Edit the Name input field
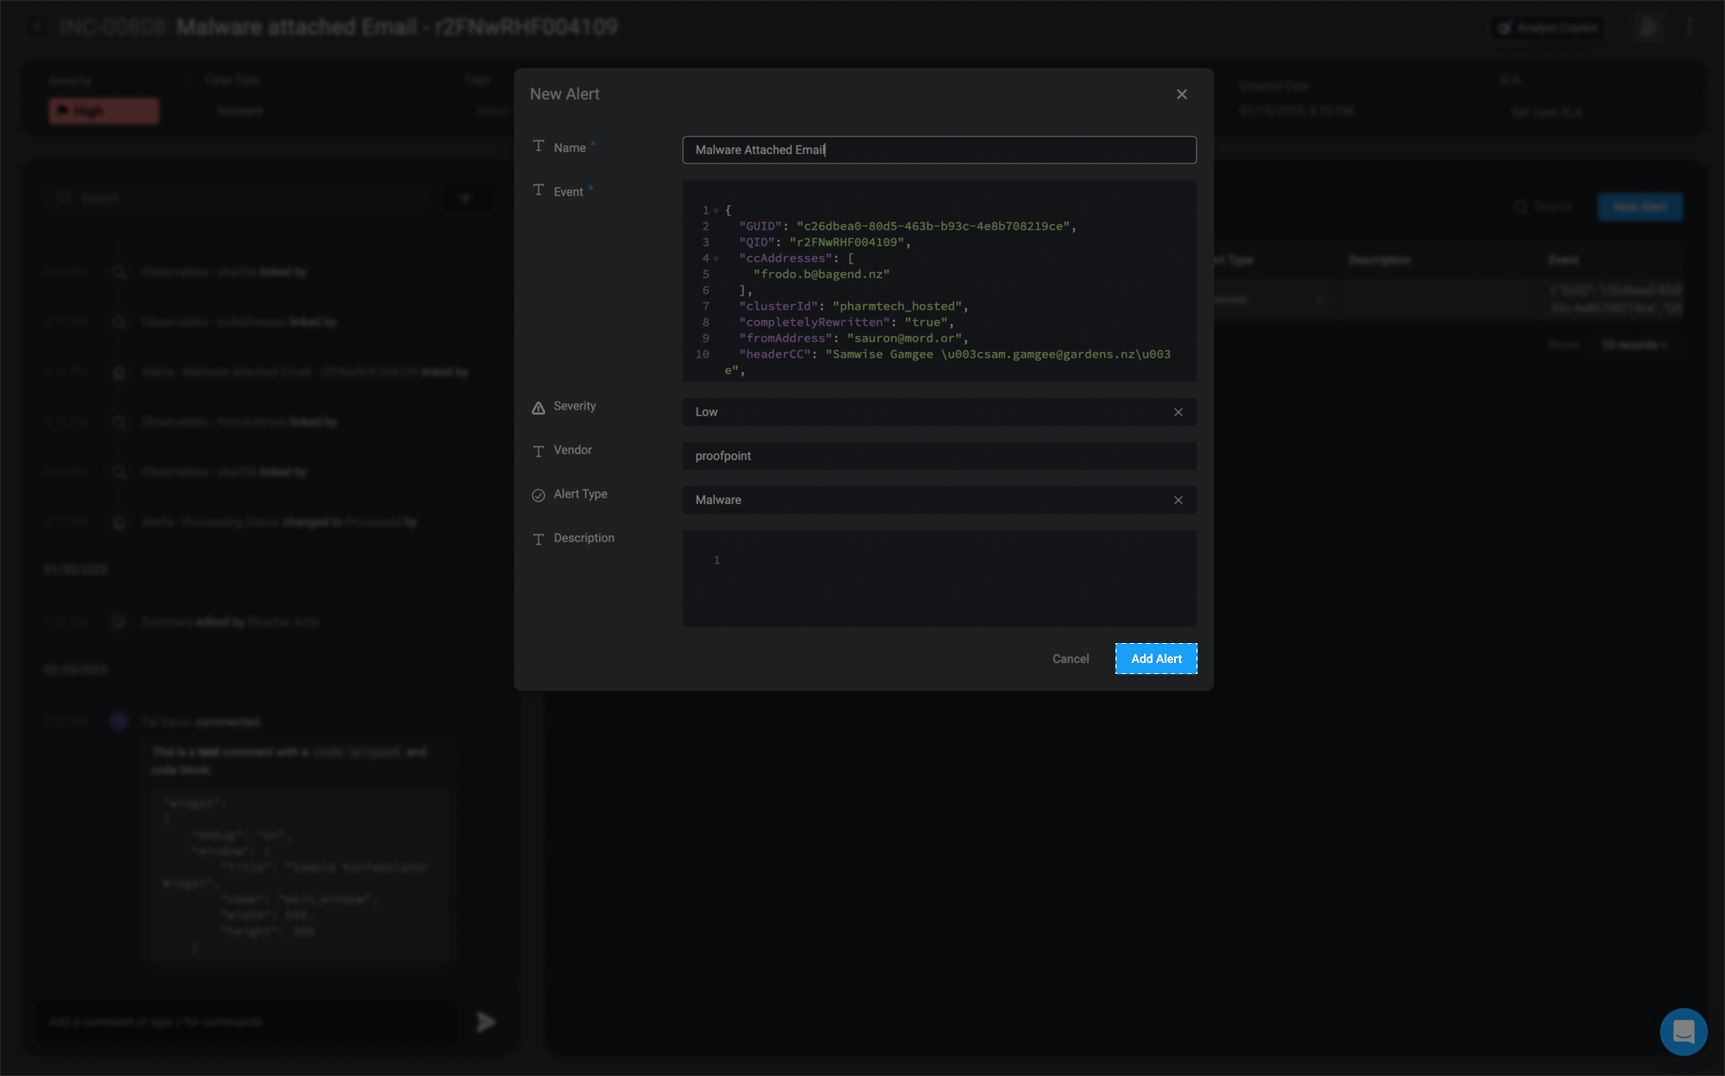1725x1076 pixels. [939, 150]
